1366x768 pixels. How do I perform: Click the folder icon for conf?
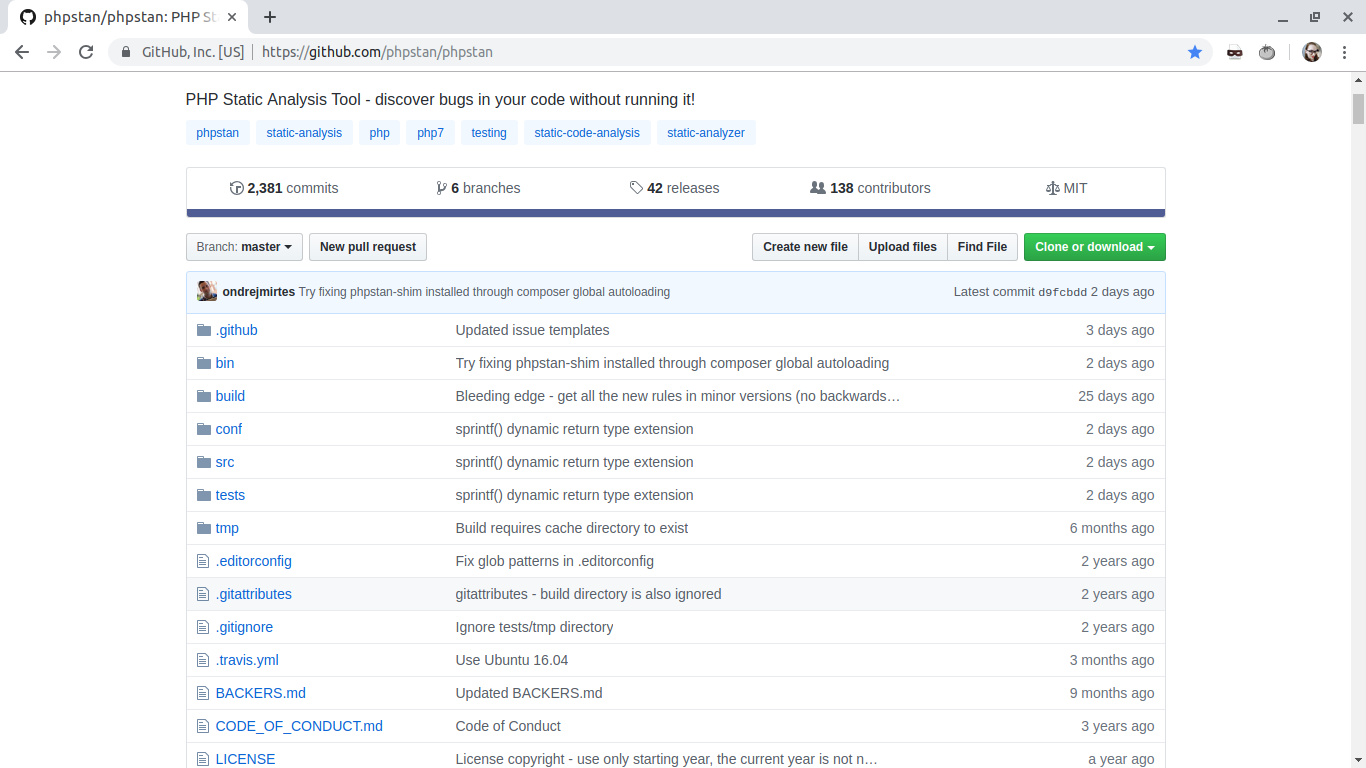click(x=204, y=429)
